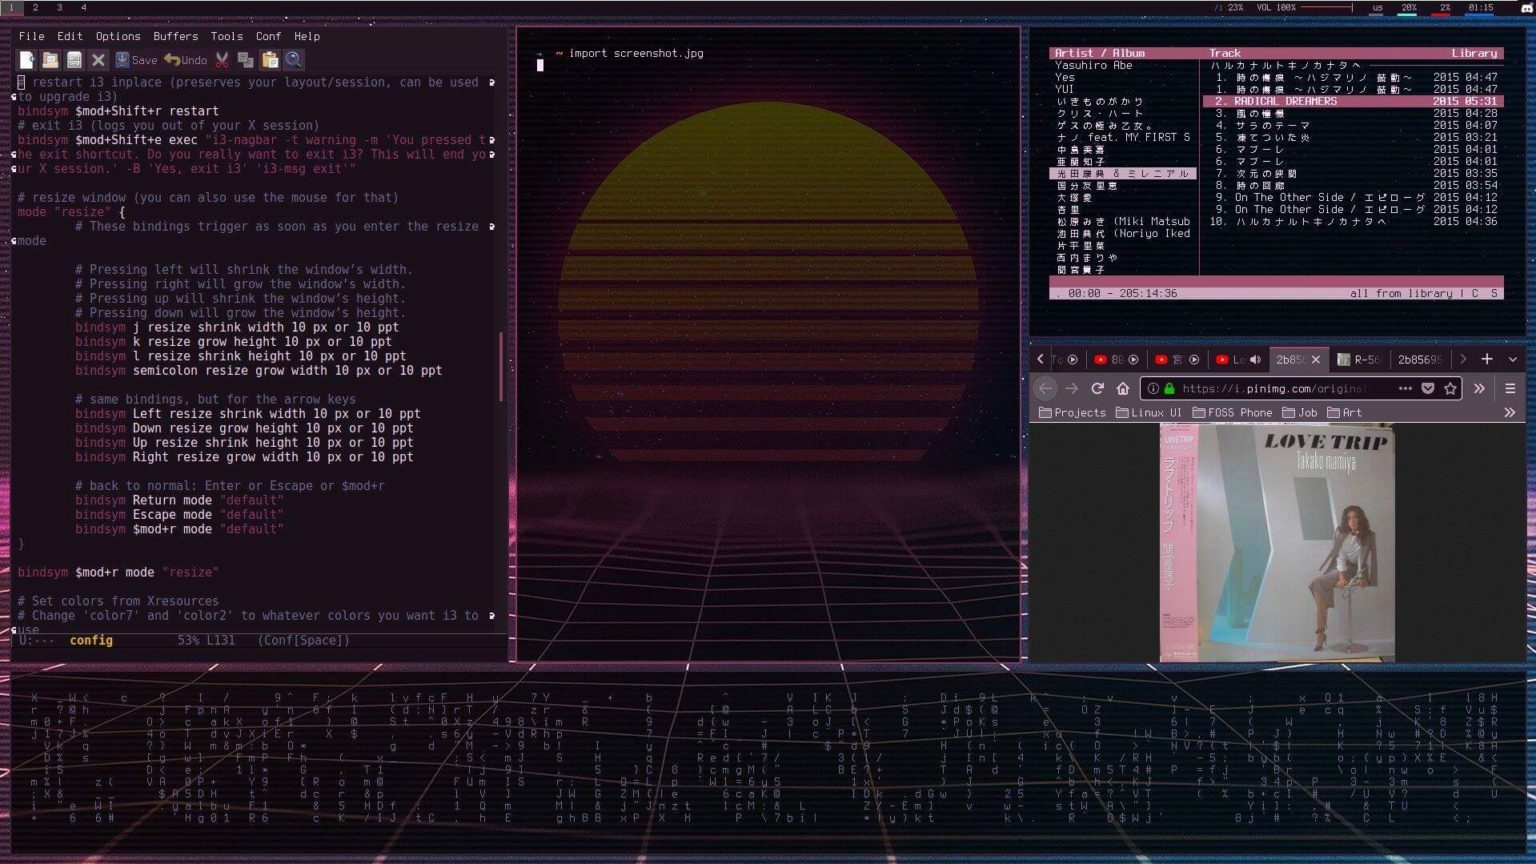The height and width of the screenshot is (864, 1536).
Task: Select track RADICAL DREAMERS
Action: coord(1353,101)
